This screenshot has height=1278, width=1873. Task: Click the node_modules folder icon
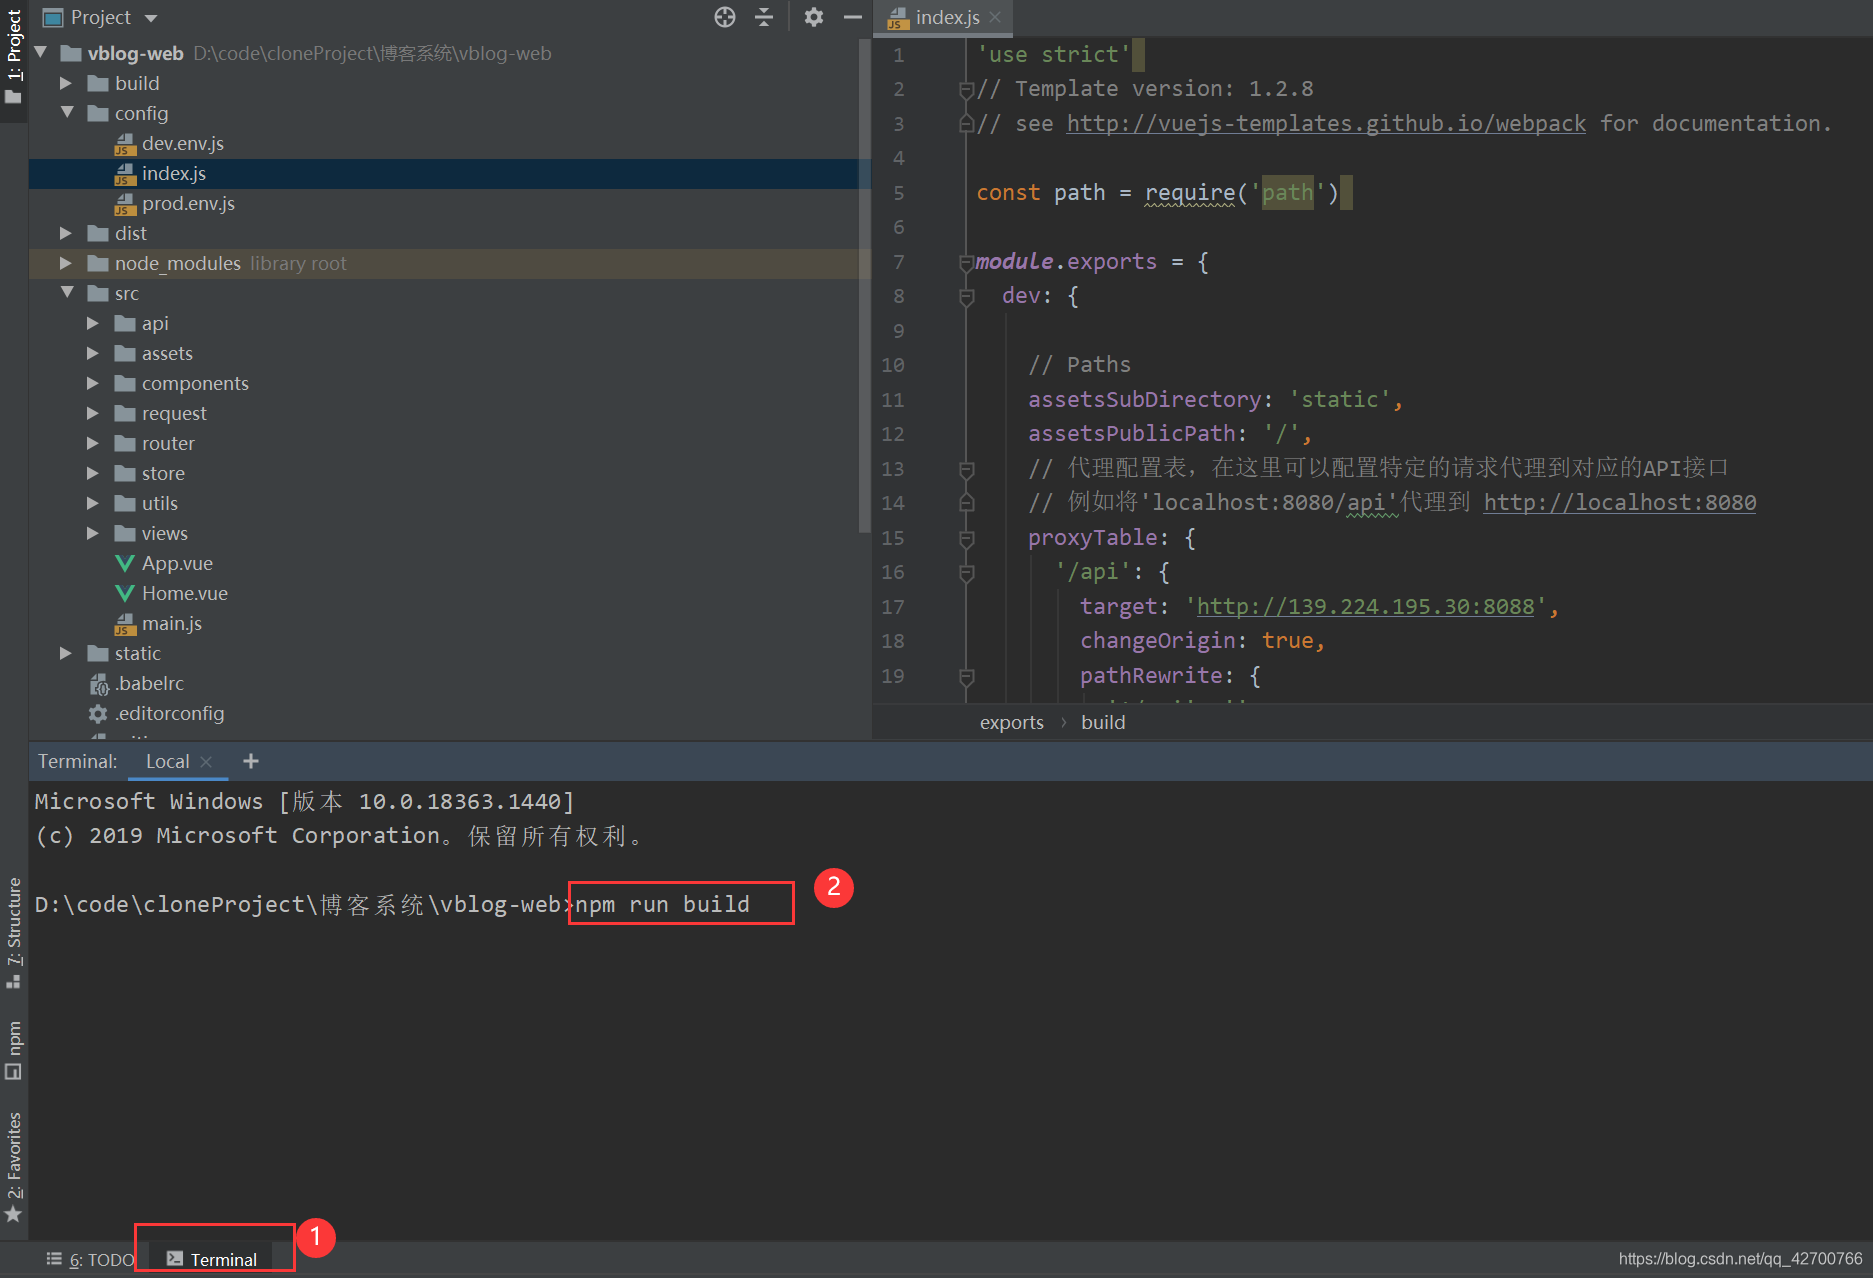(98, 263)
